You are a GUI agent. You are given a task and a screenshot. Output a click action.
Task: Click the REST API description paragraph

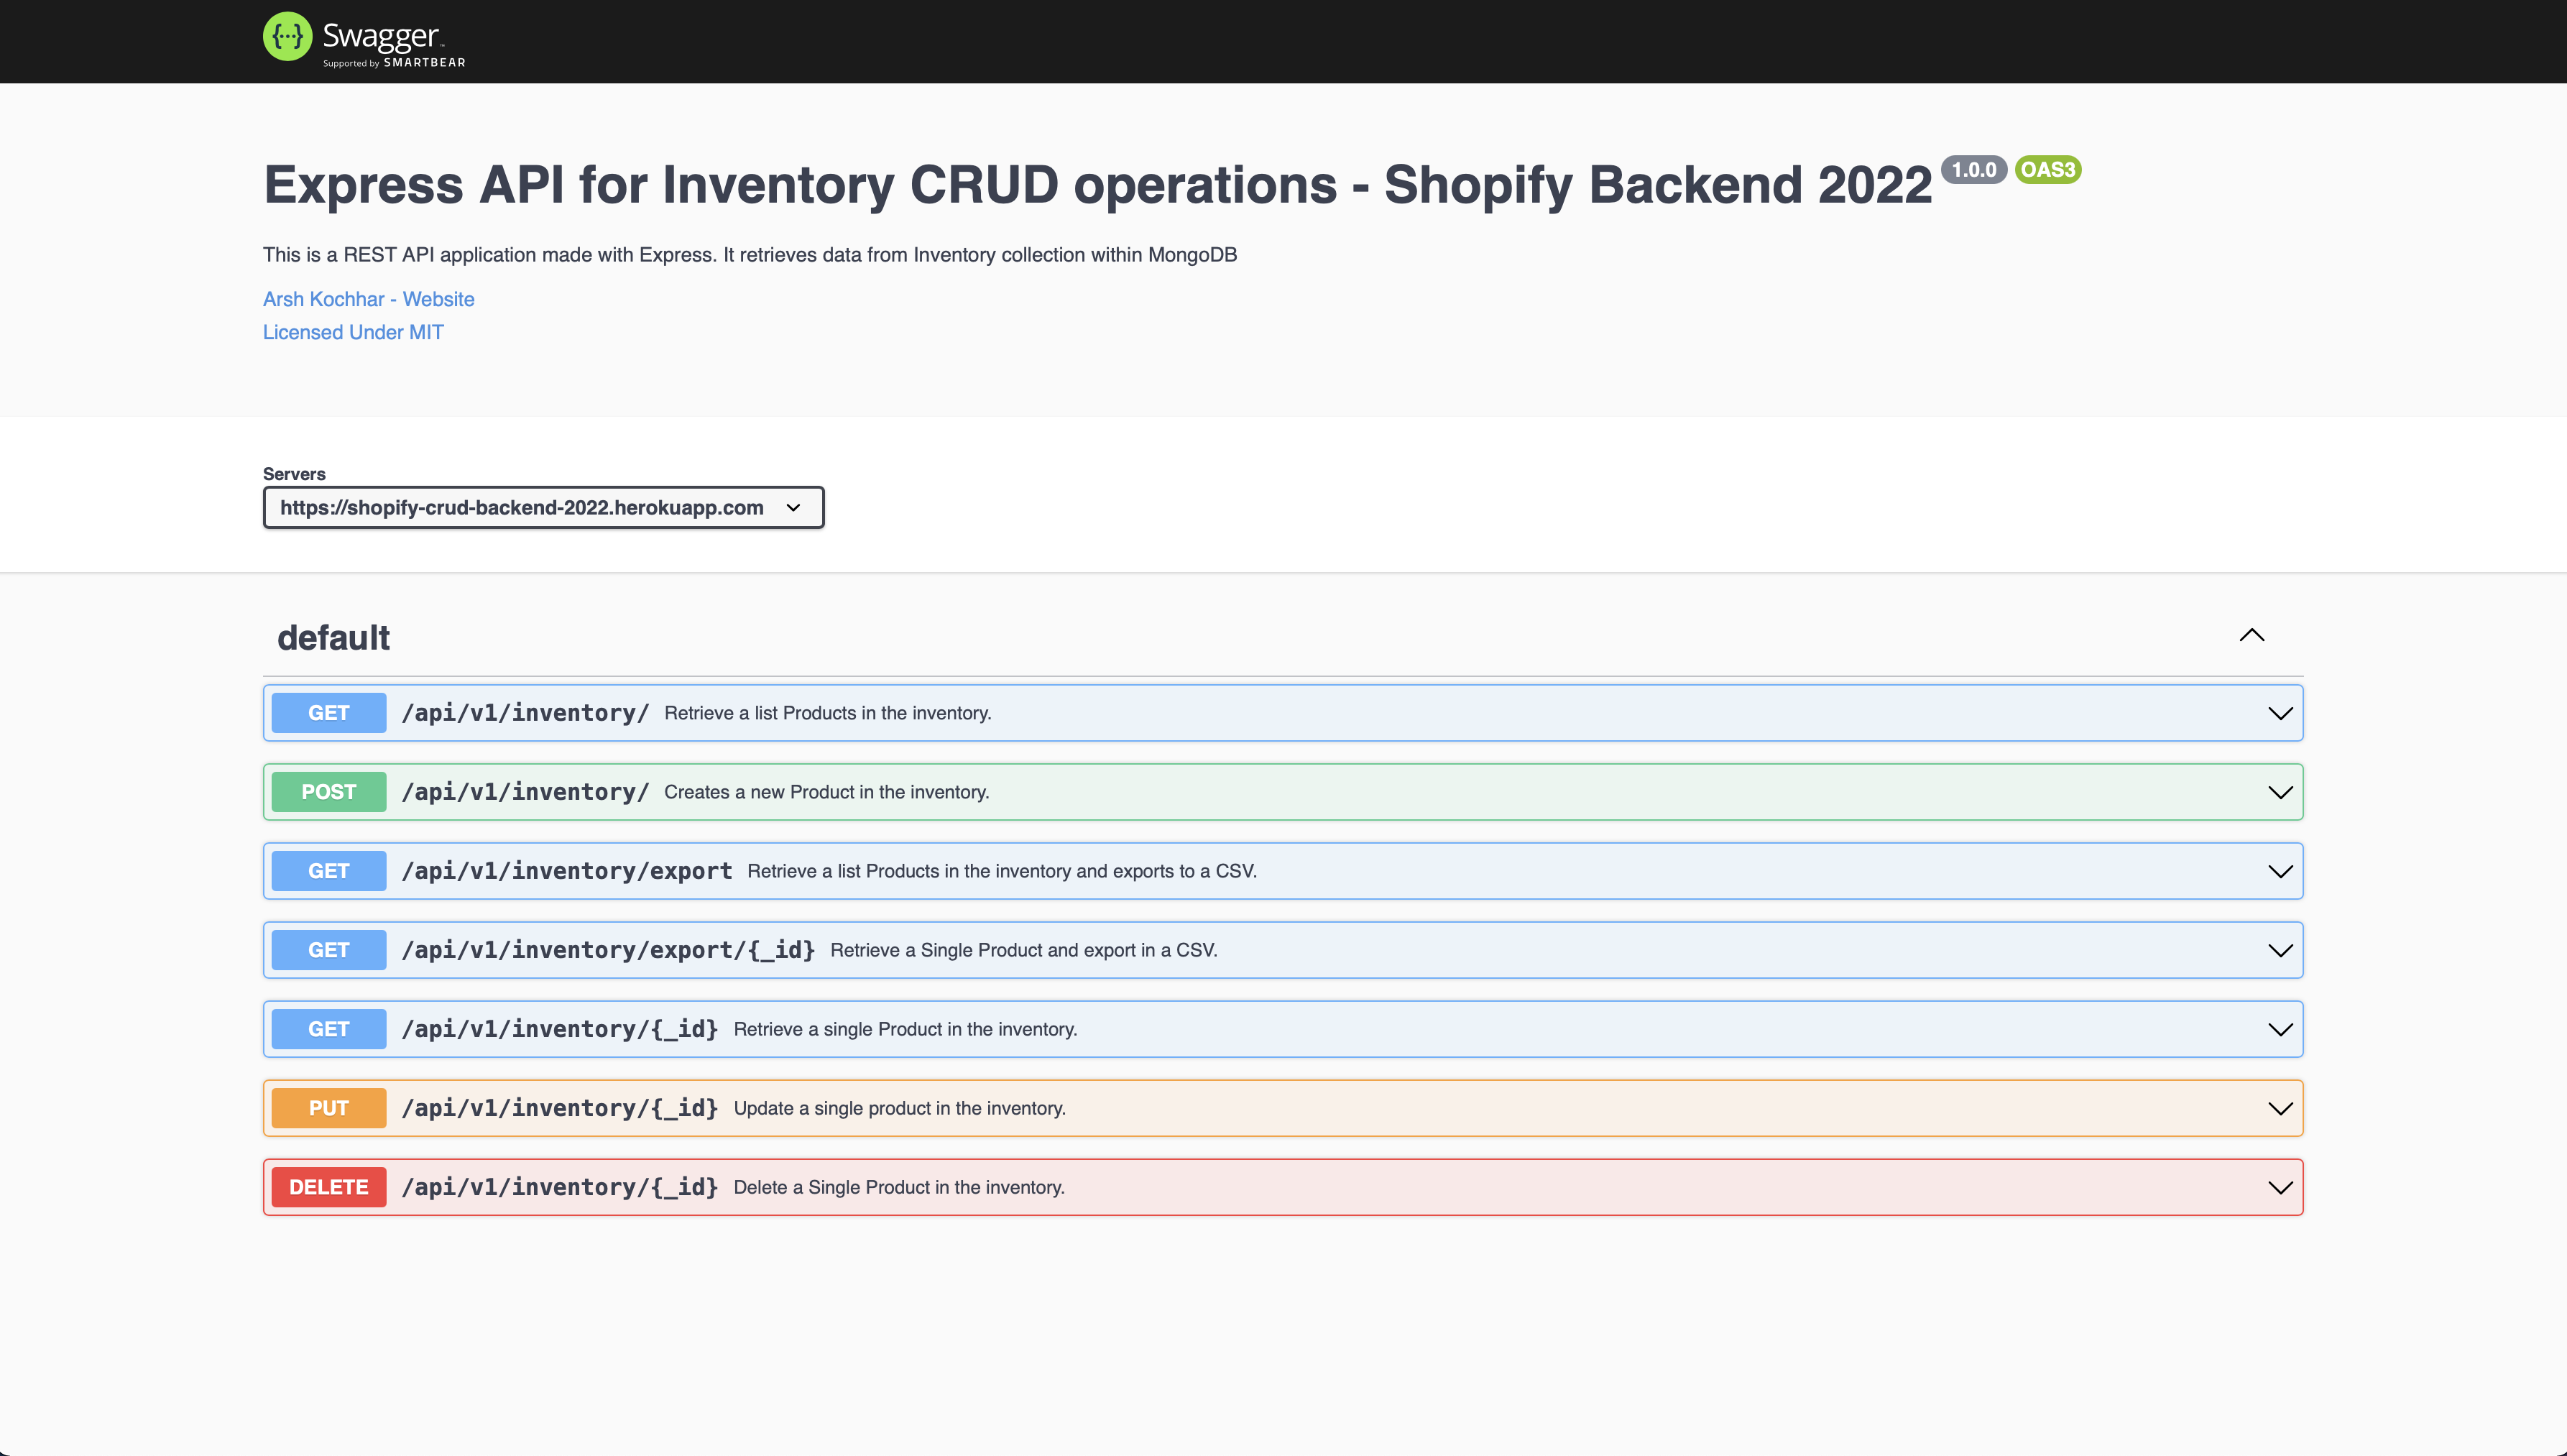click(x=750, y=255)
